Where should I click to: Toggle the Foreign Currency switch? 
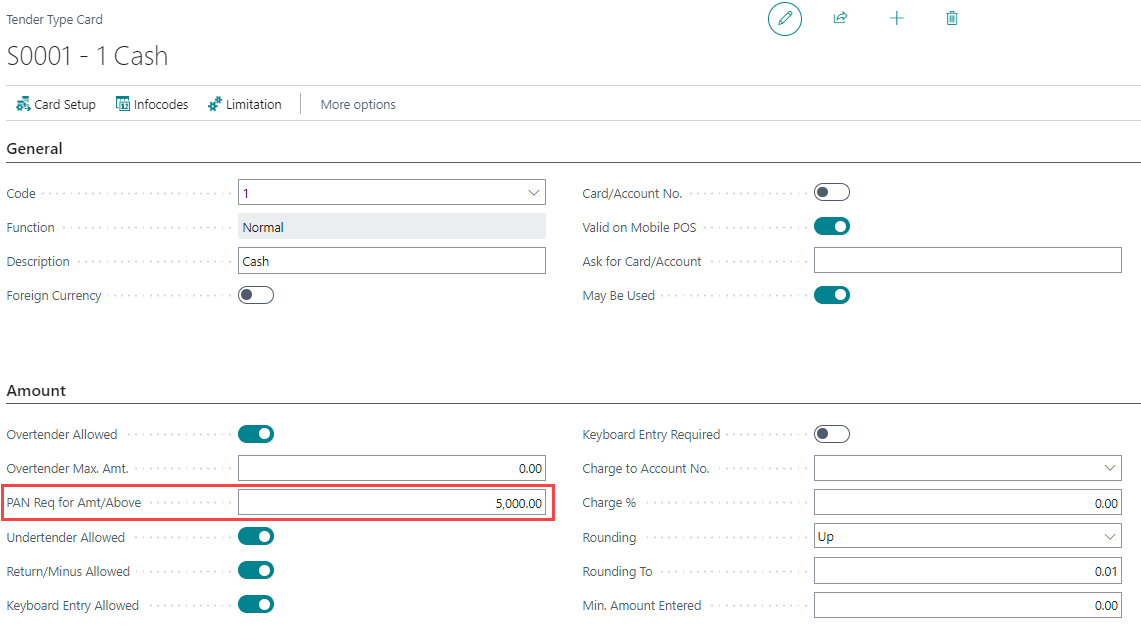(x=256, y=295)
